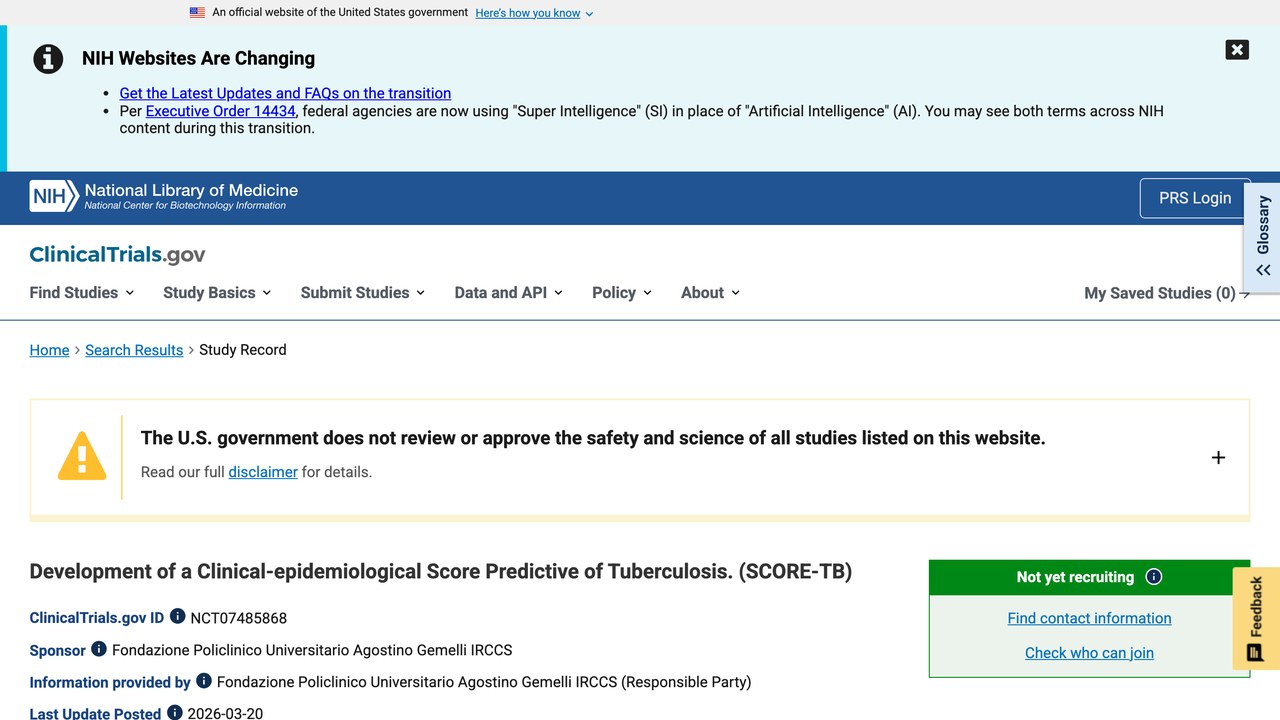Screen dimensions: 1280x720
Task: Click the yellow warning triangle icon
Action: [82, 456]
